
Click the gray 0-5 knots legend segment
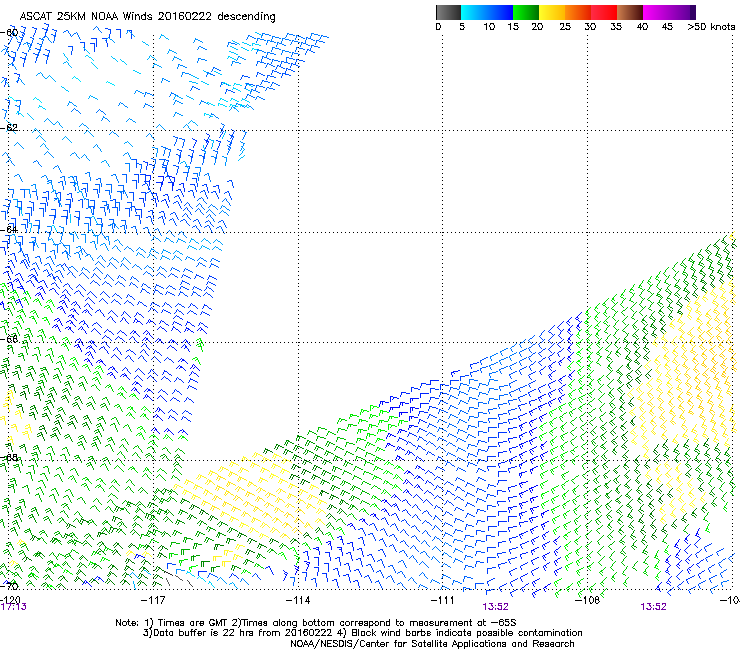[448, 12]
